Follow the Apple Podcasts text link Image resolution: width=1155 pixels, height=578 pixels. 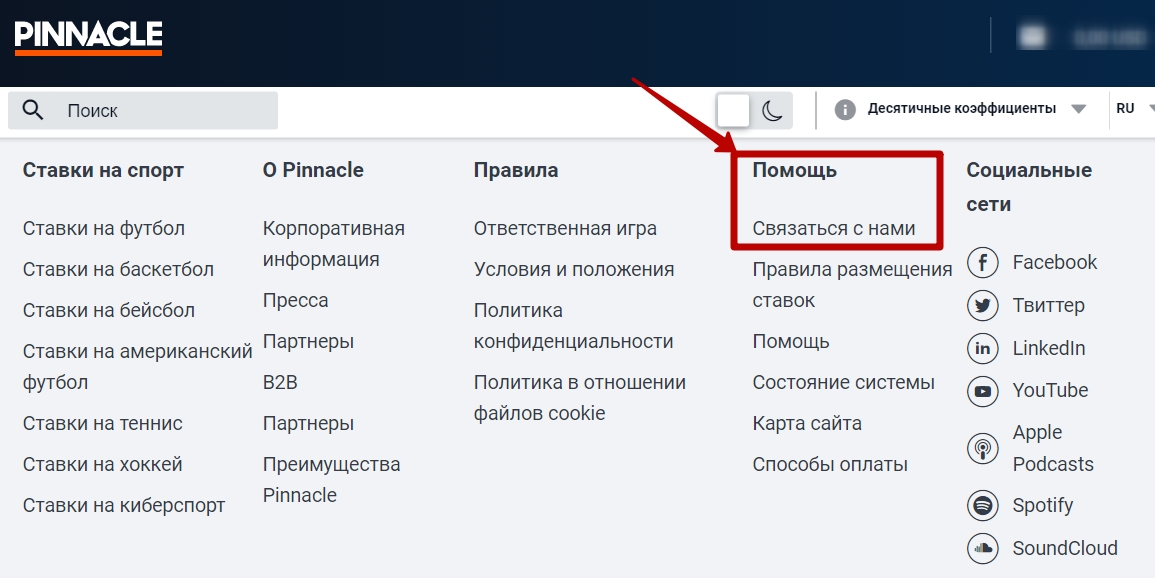(x=1053, y=448)
